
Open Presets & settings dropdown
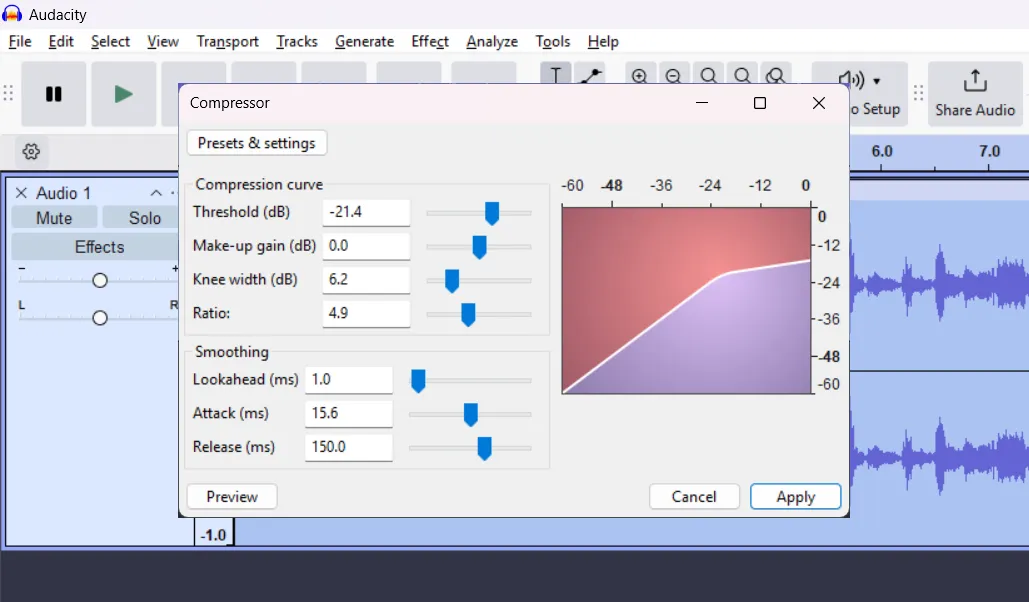[x=256, y=143]
